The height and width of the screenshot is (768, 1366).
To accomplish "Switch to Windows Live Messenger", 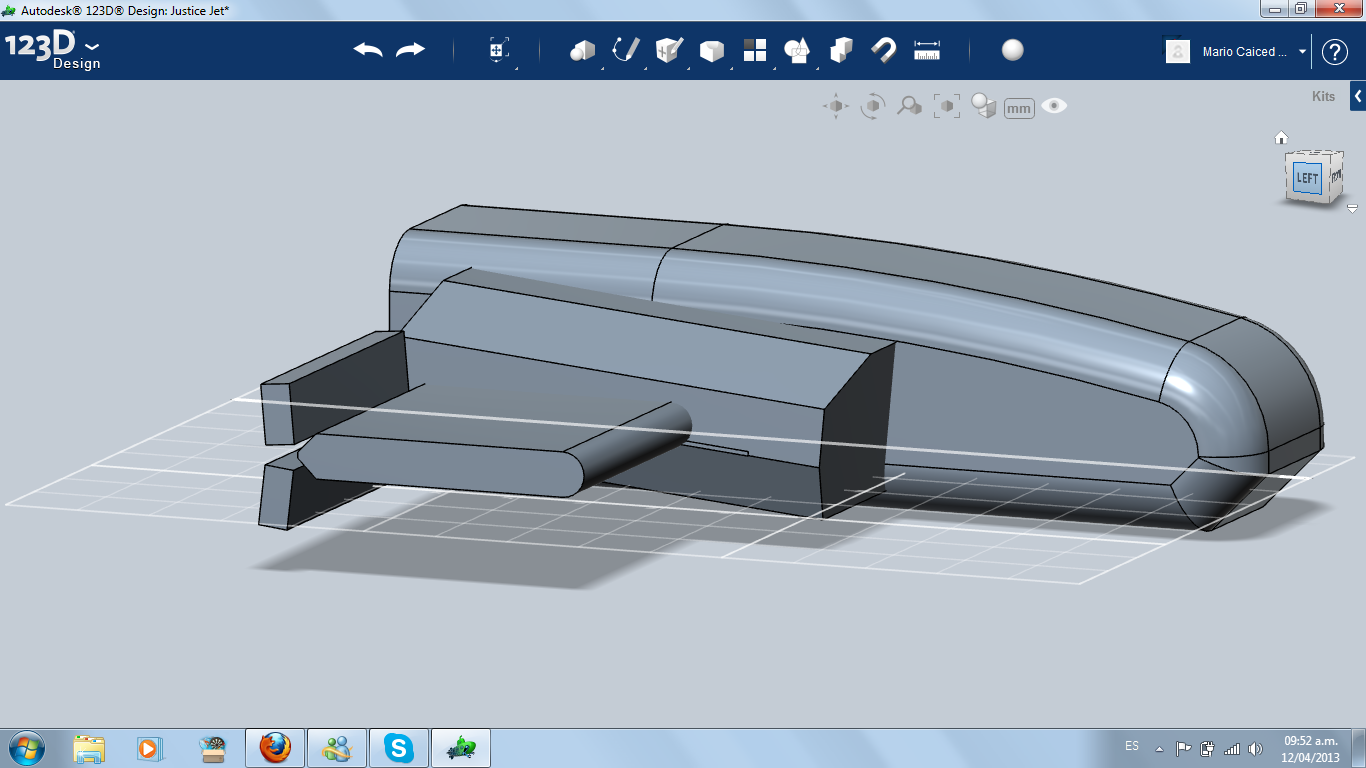I will tap(337, 748).
